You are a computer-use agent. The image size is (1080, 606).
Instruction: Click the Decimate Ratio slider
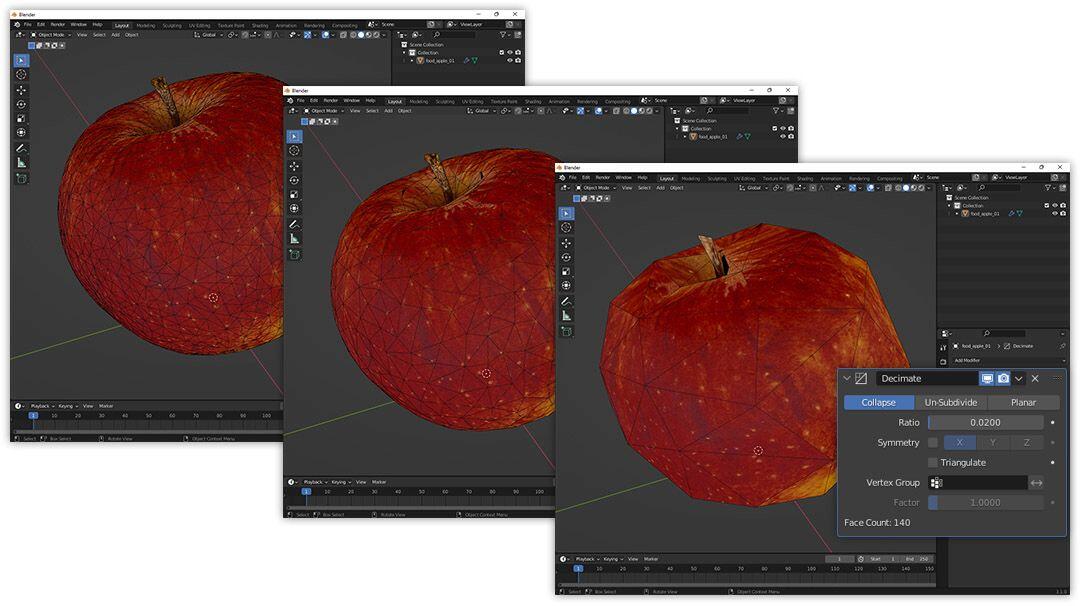[985, 423]
